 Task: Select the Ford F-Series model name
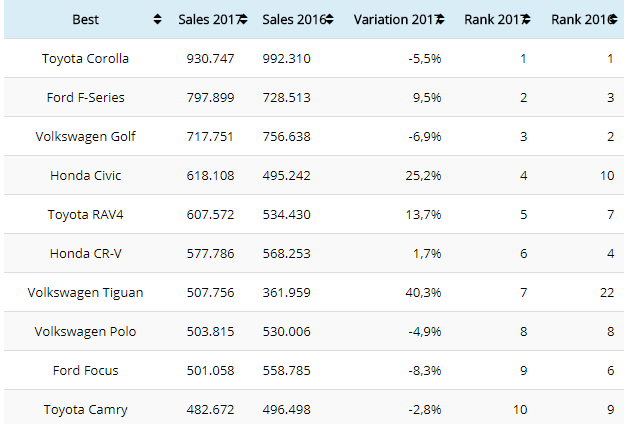coord(85,98)
